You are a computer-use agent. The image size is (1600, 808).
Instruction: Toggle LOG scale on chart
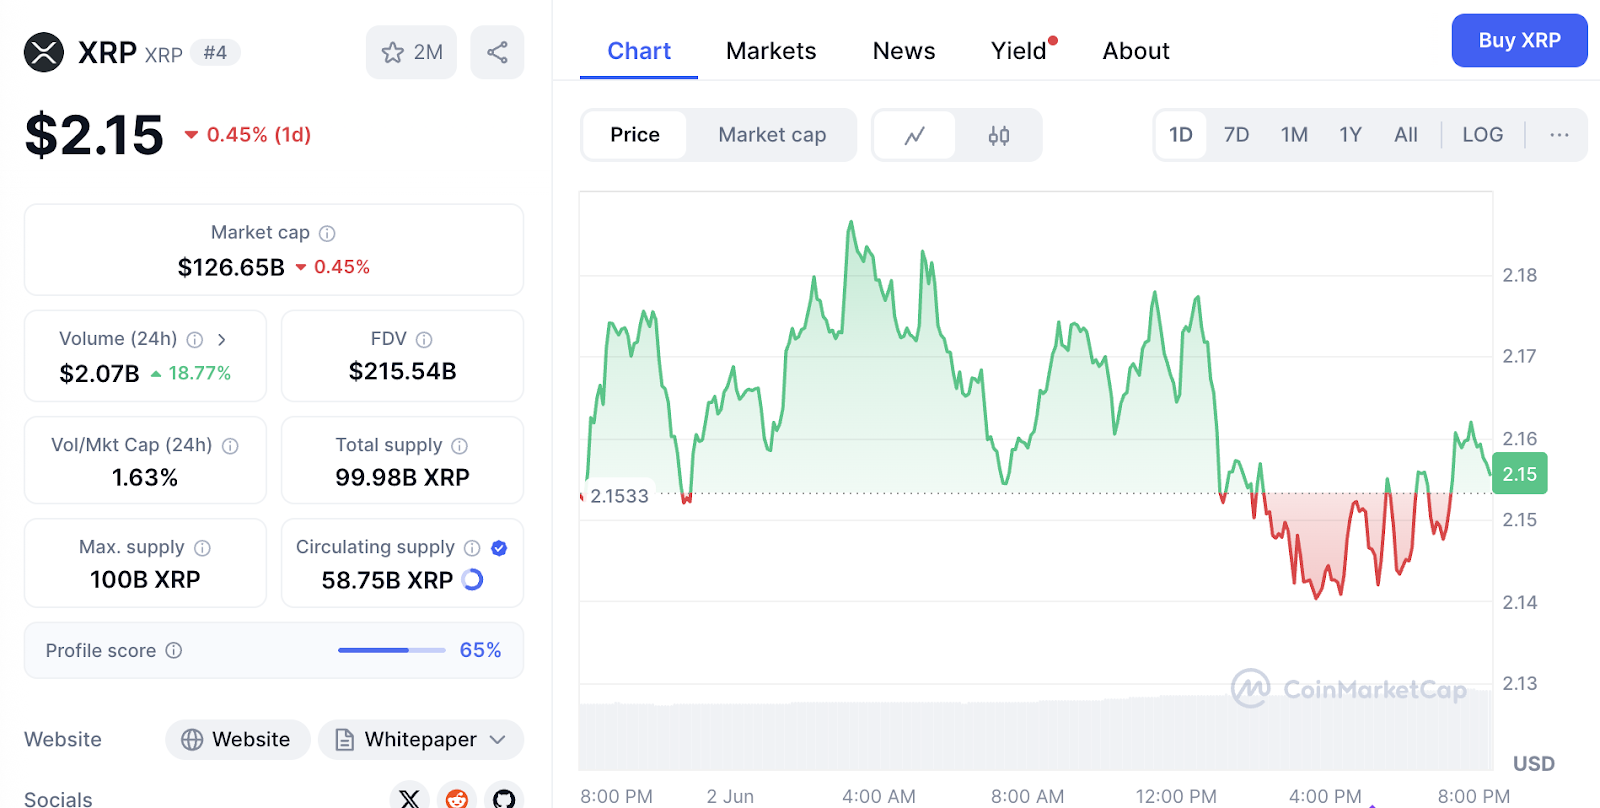1483,135
